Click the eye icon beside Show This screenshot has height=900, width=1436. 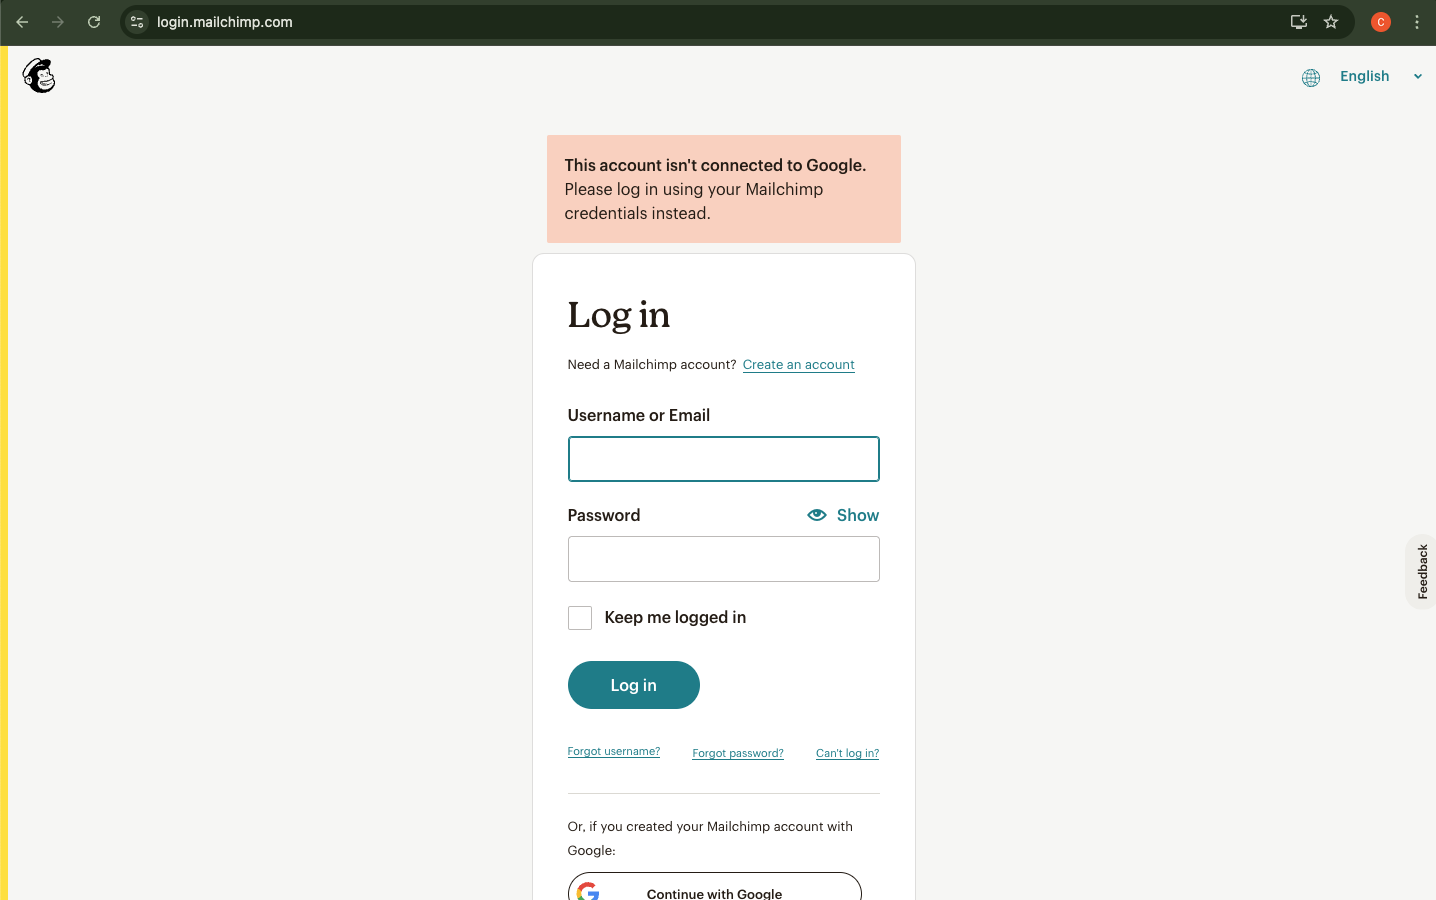(x=817, y=515)
